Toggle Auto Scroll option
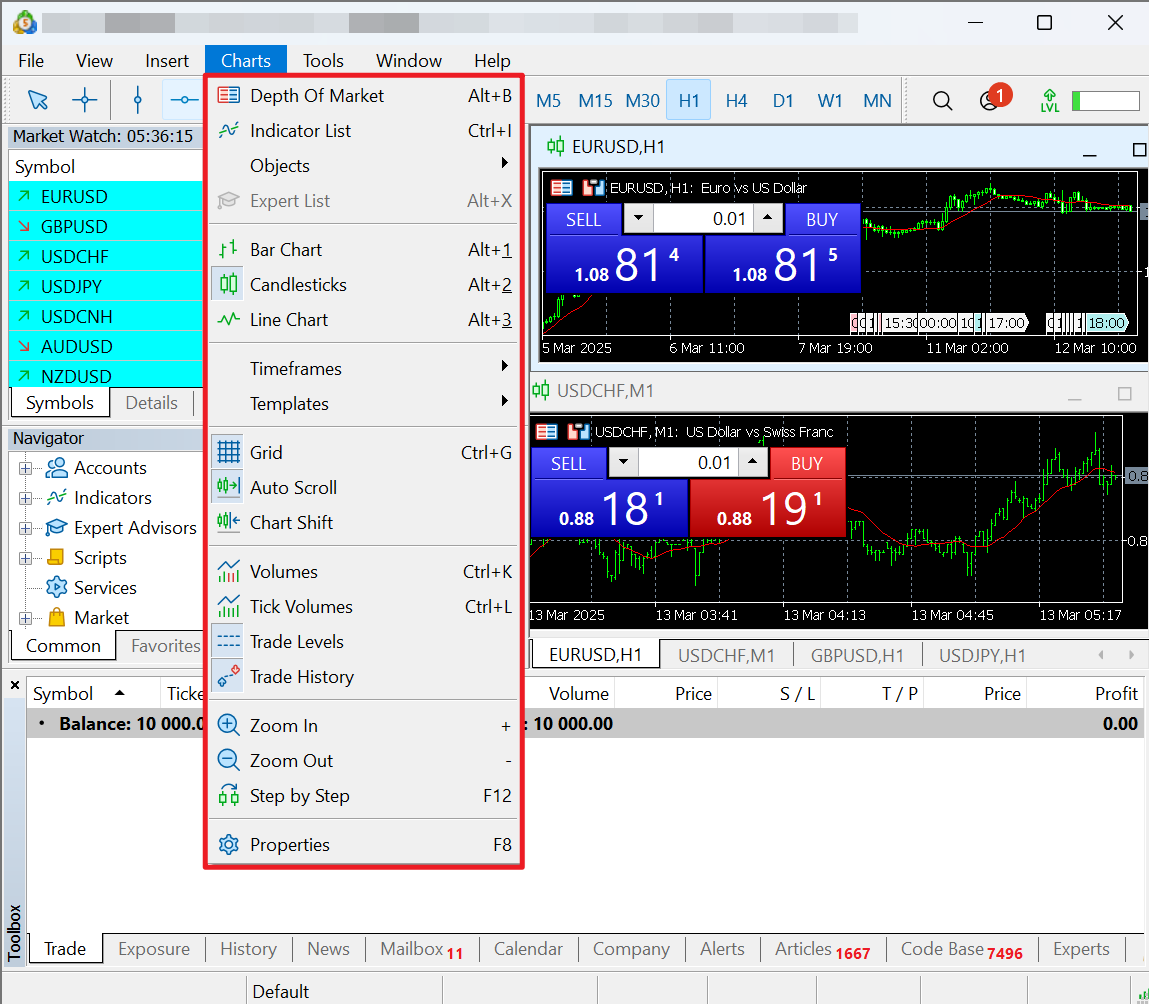The image size is (1149, 1004). (x=293, y=488)
